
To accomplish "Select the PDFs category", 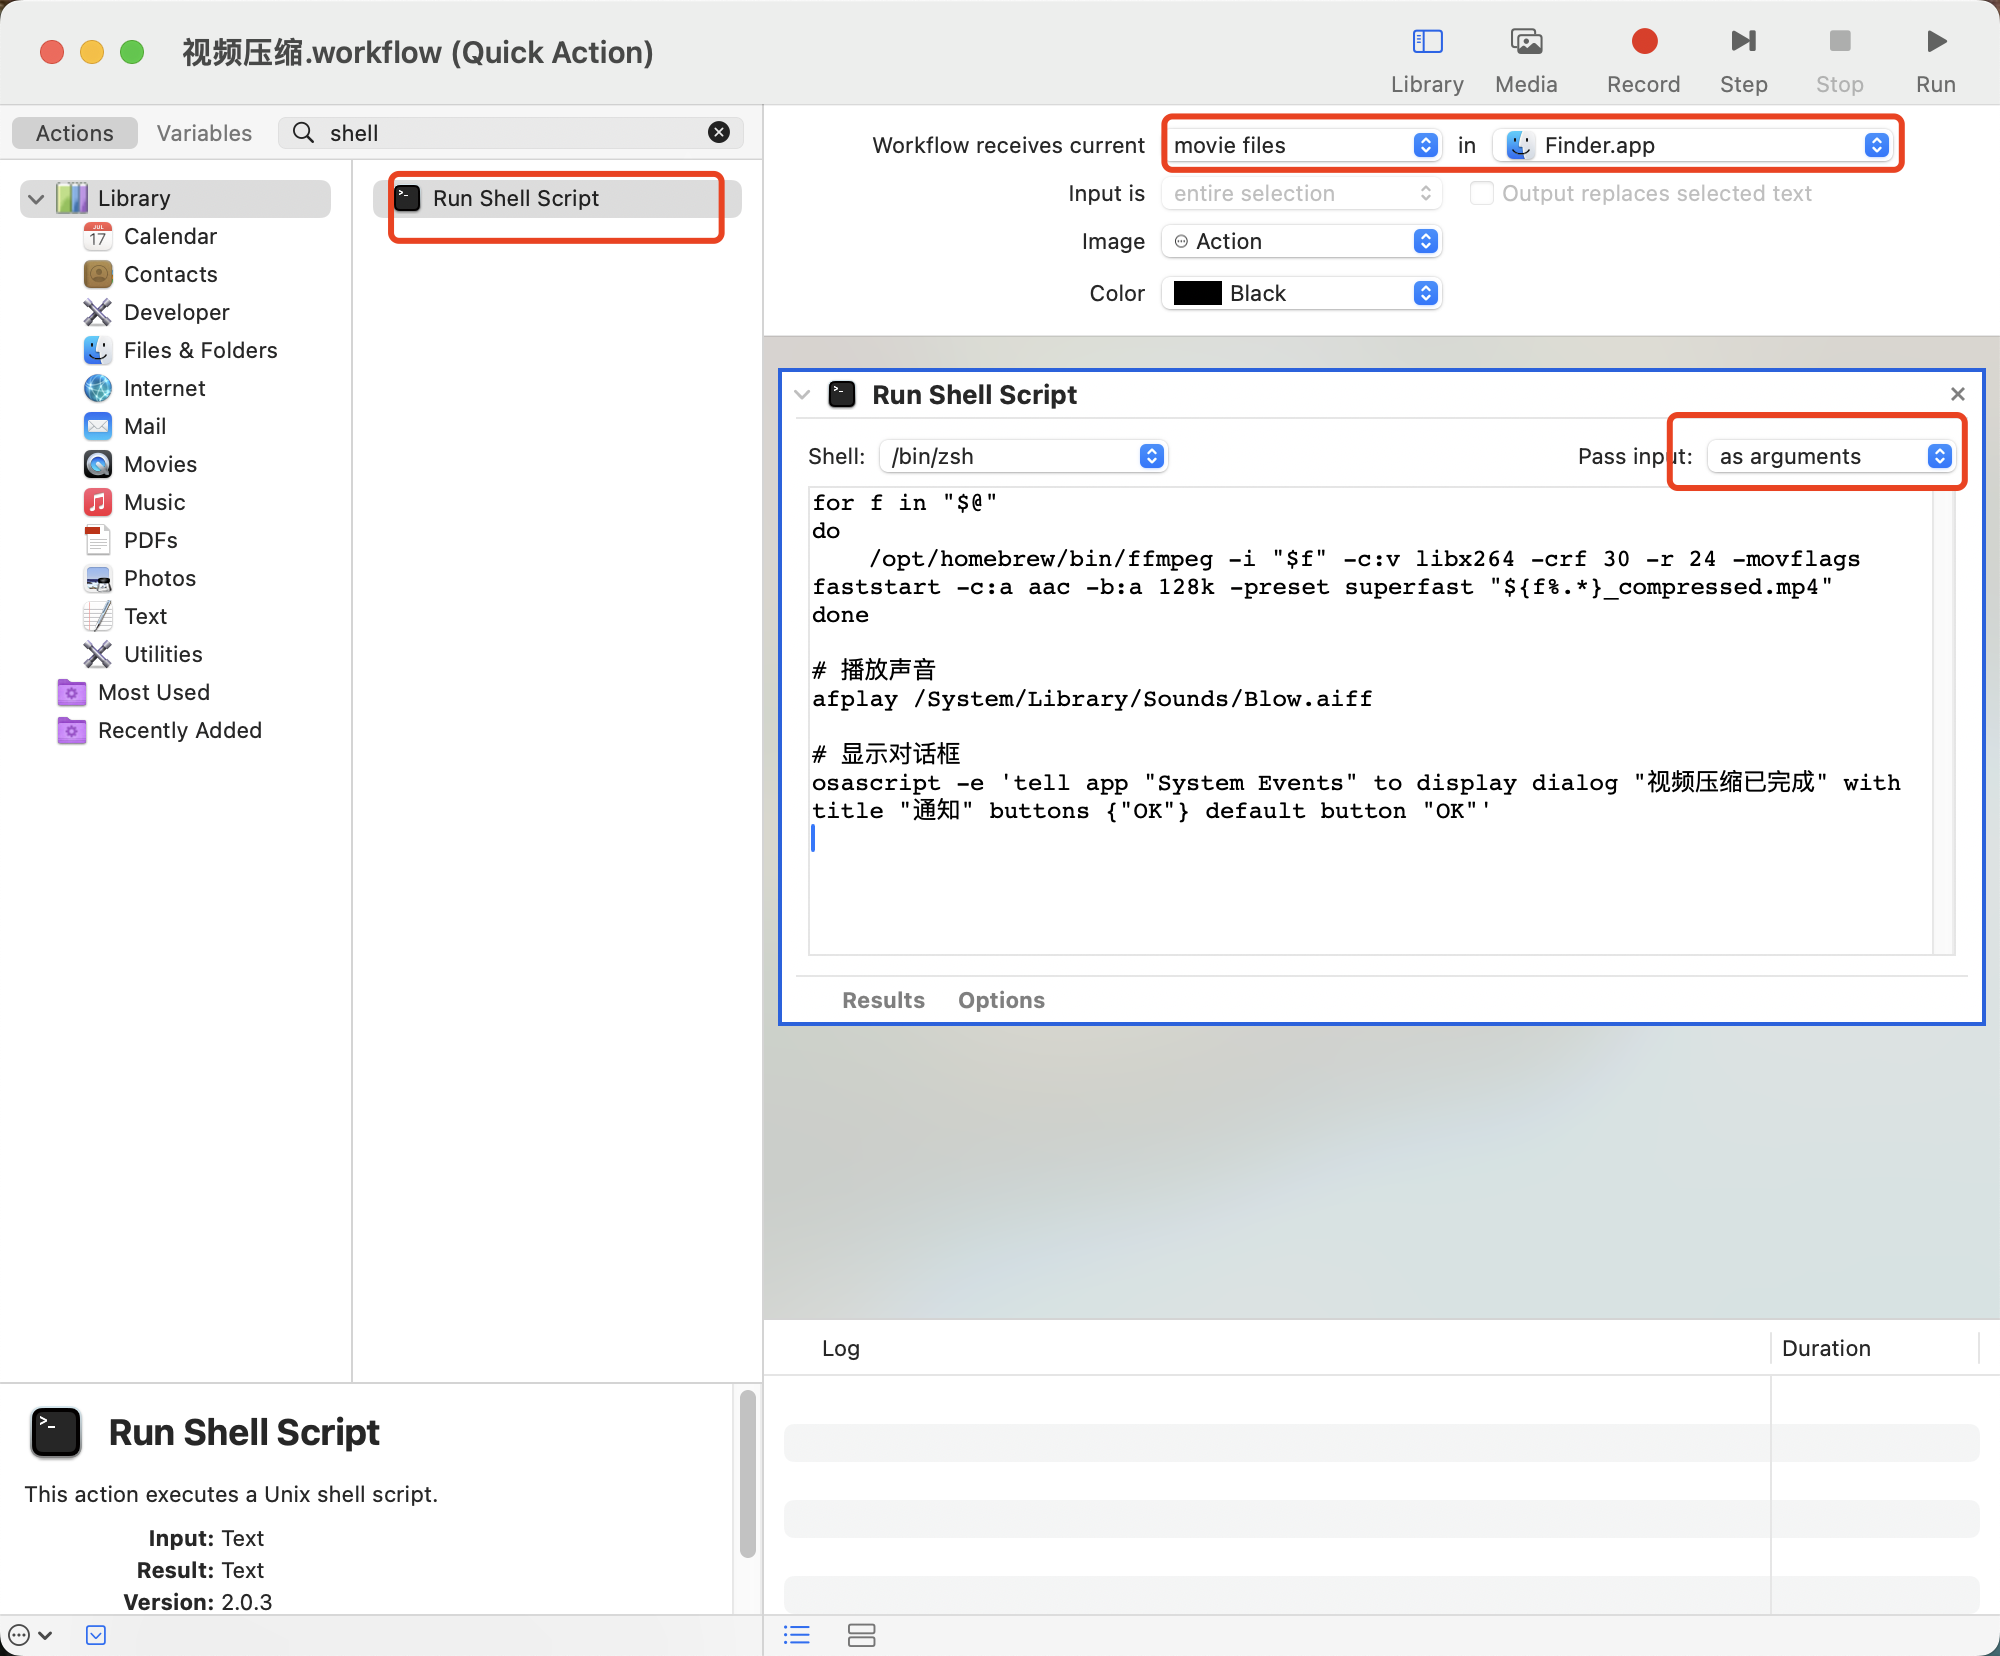I will (150, 540).
